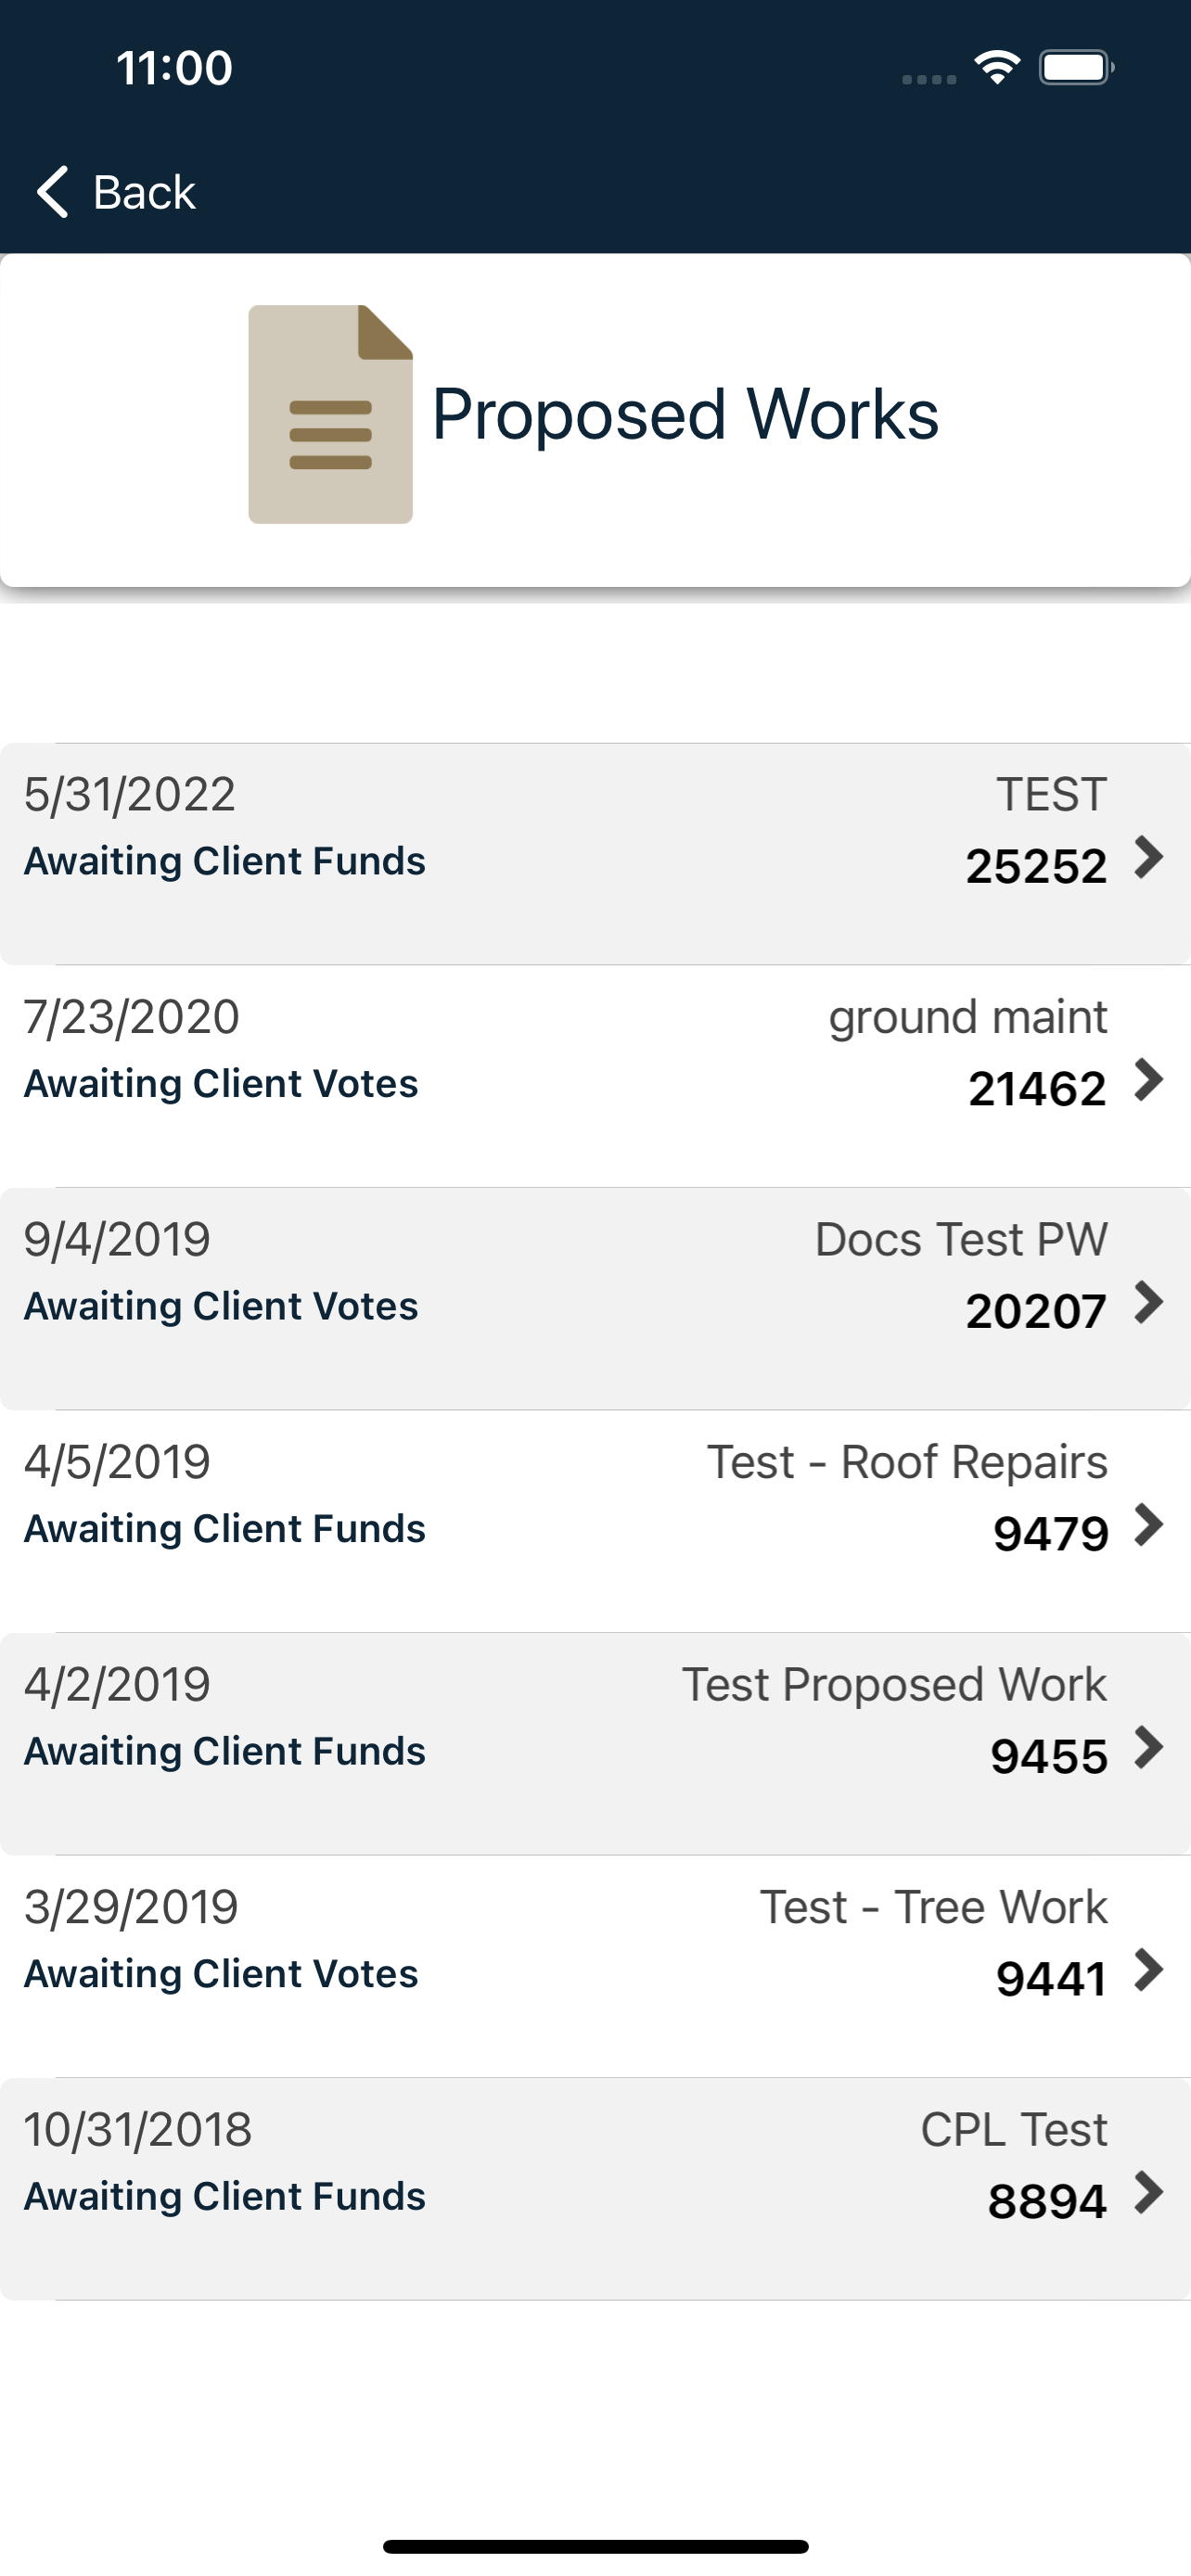Go back using the Back label

pyautogui.click(x=144, y=191)
